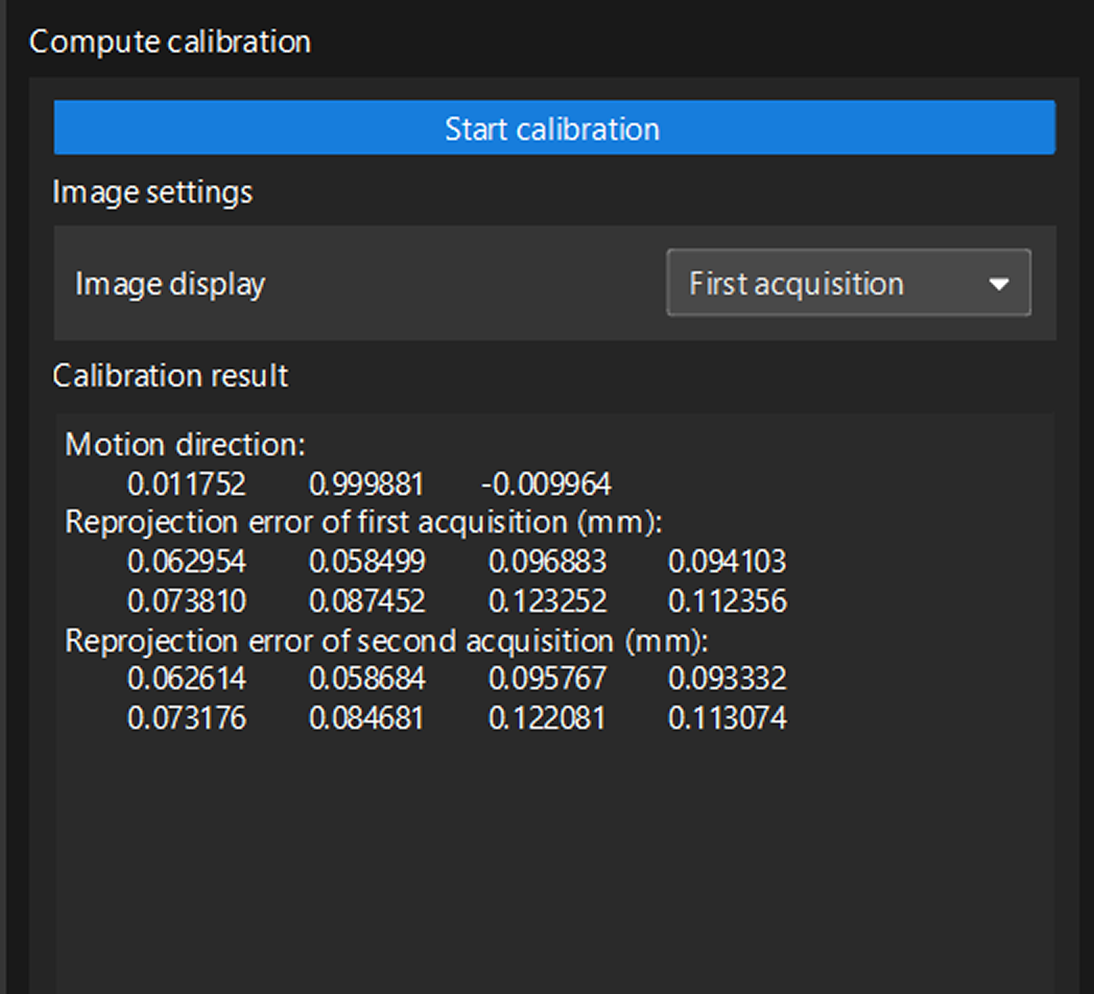Click second acquisition error value 0.062614

pos(186,680)
